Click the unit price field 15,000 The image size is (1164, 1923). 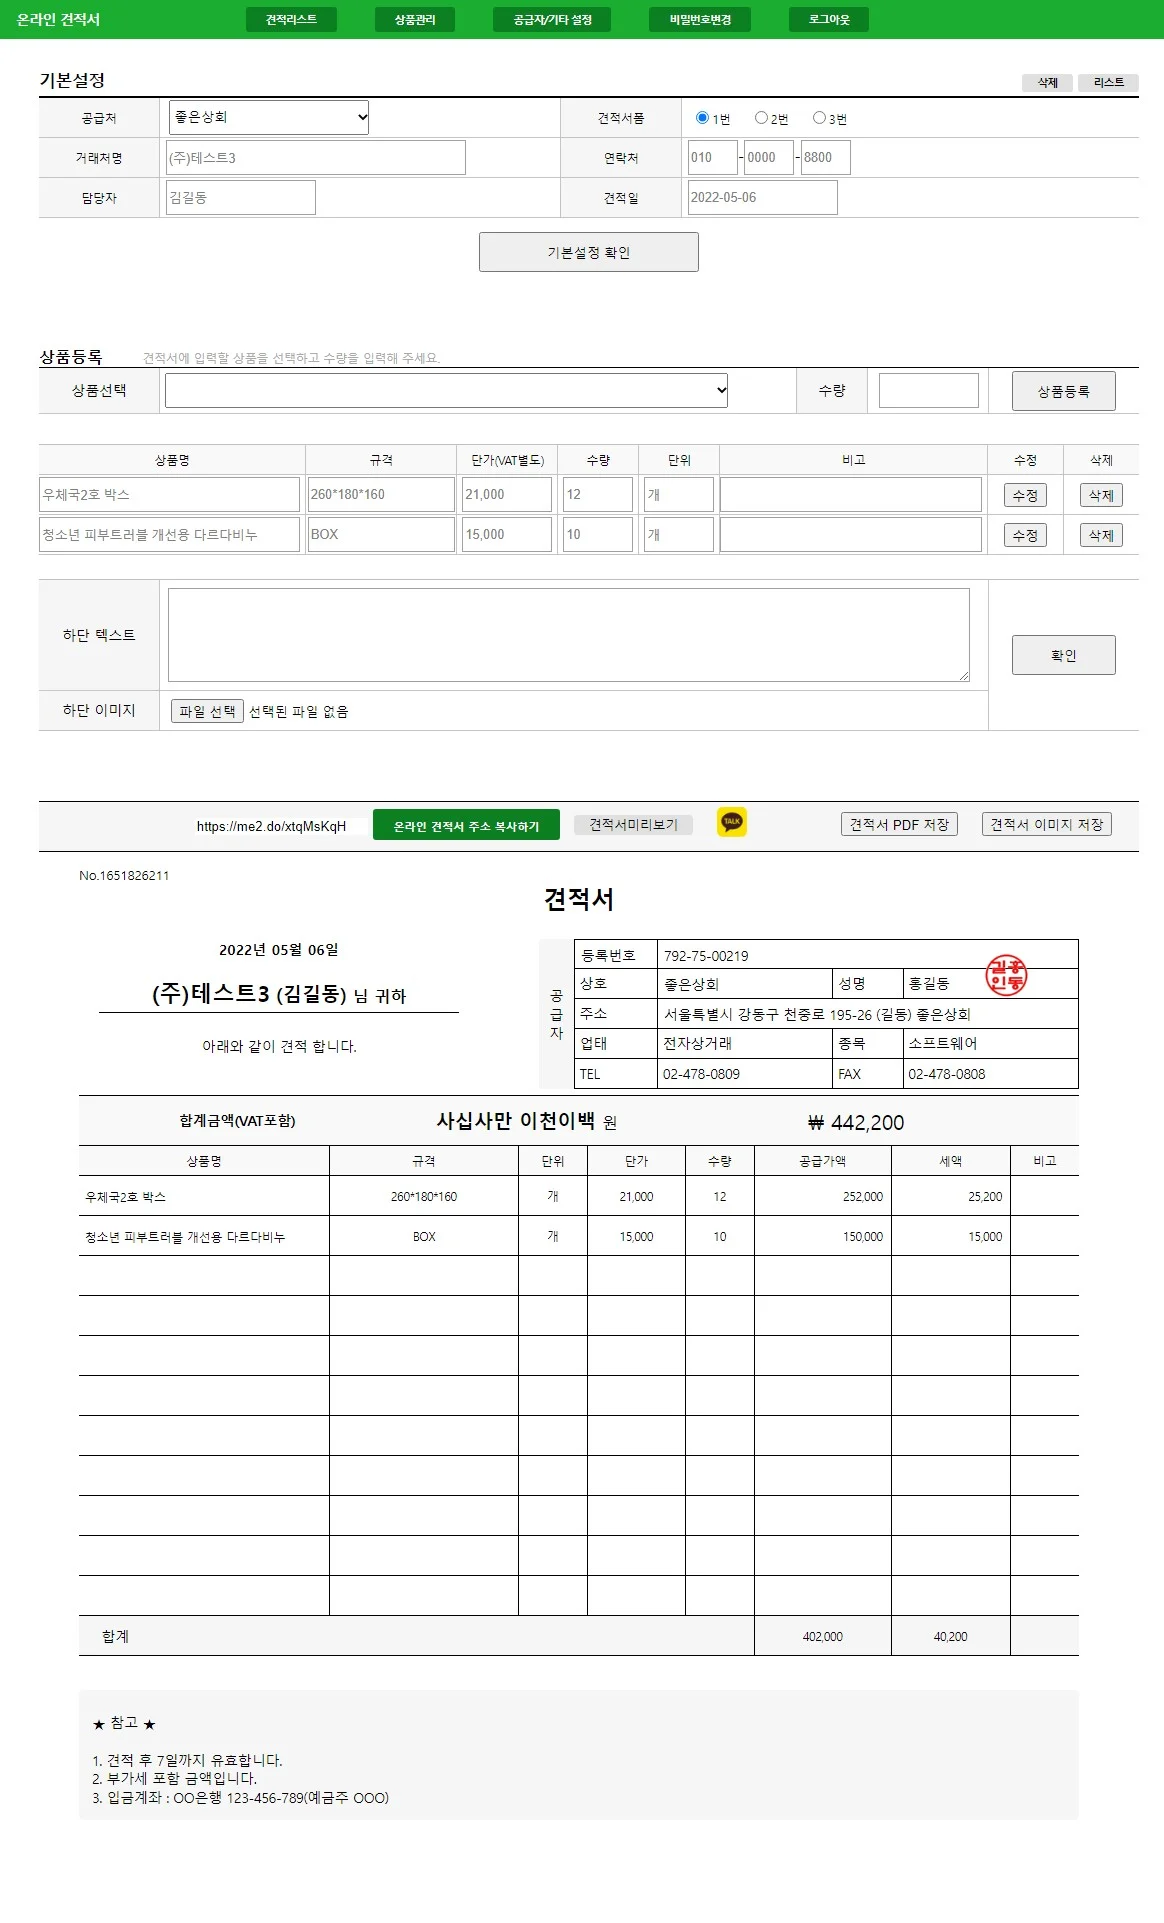point(507,534)
